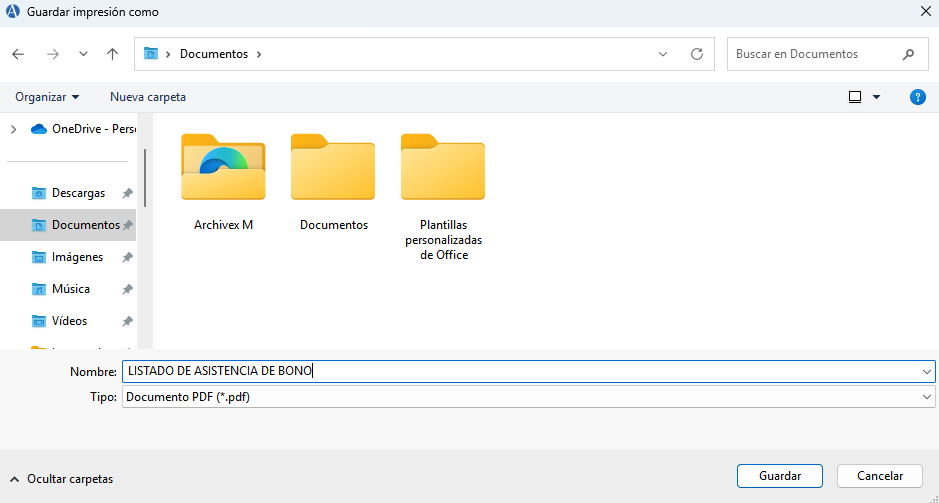This screenshot has height=503, width=939.
Task: Refresh the Documentos folder view
Action: click(x=697, y=54)
